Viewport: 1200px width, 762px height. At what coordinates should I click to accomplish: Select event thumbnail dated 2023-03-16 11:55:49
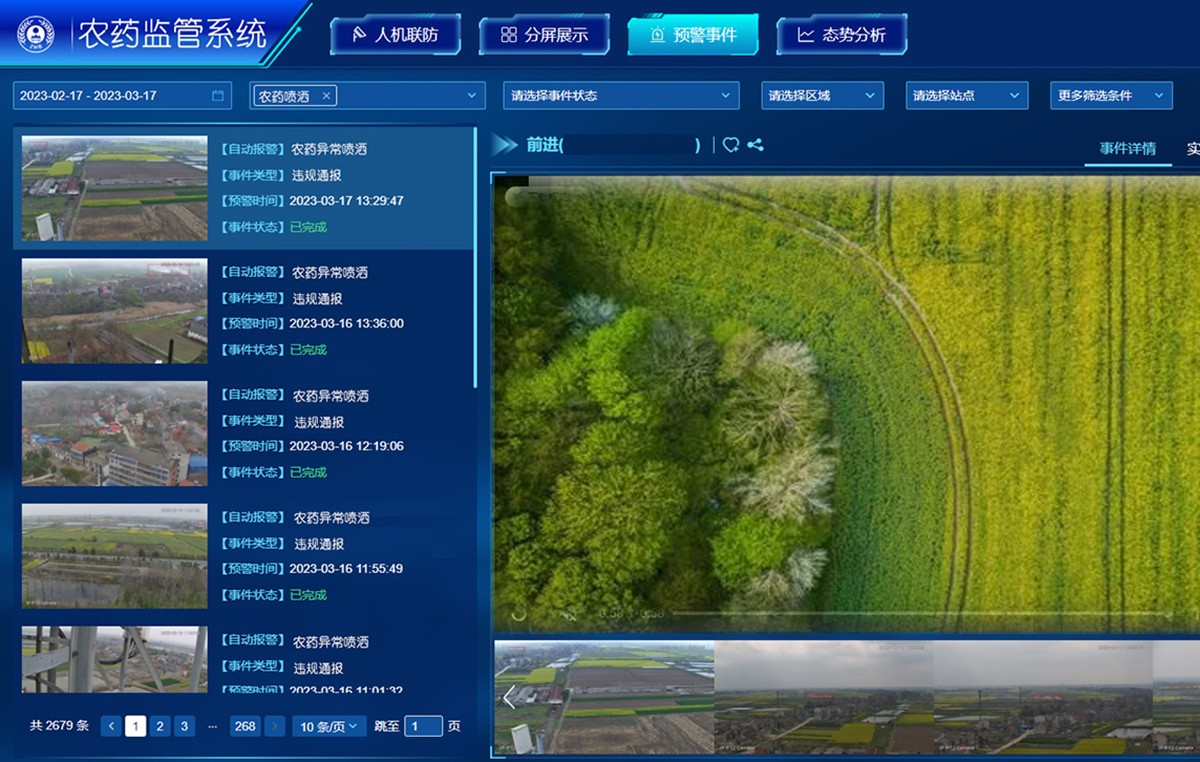[115, 556]
